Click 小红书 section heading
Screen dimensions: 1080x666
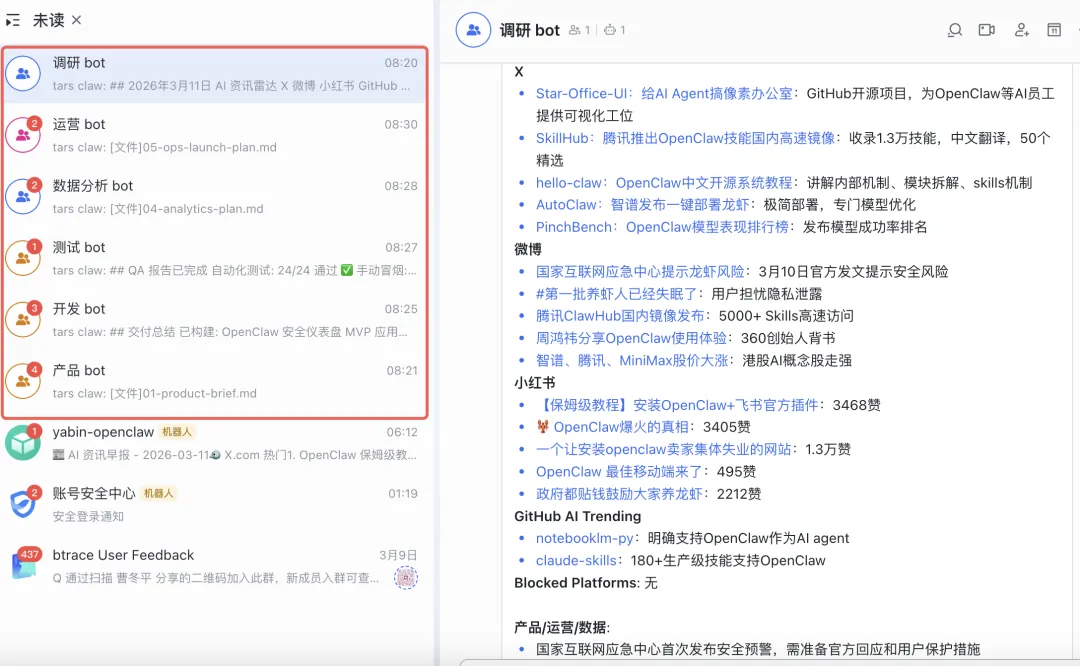tap(534, 383)
